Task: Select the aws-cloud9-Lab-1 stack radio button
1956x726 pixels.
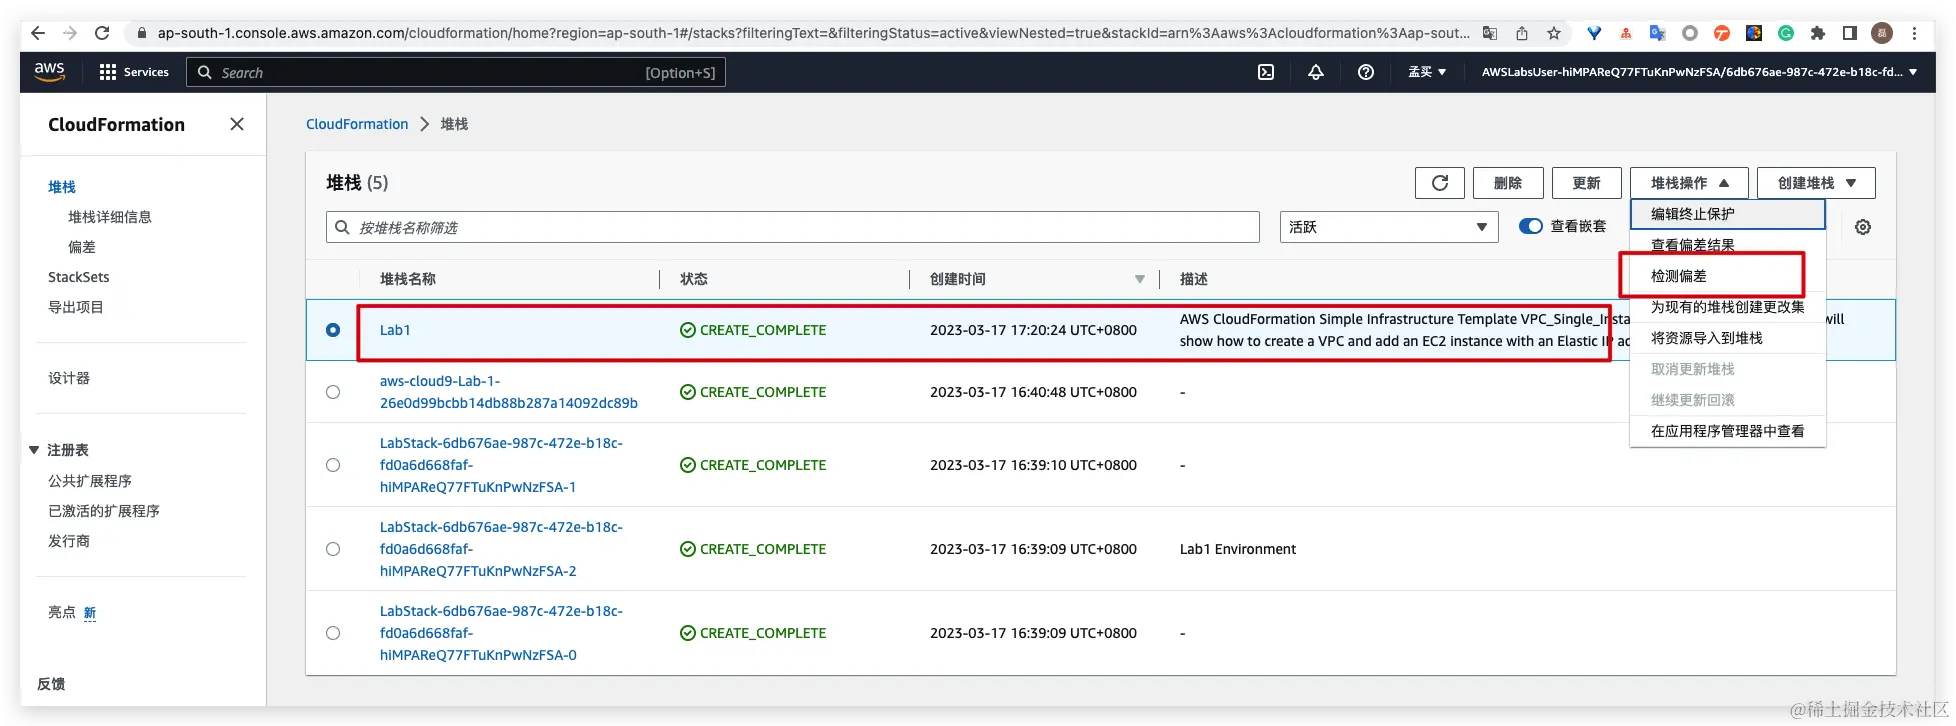Action: pyautogui.click(x=333, y=392)
